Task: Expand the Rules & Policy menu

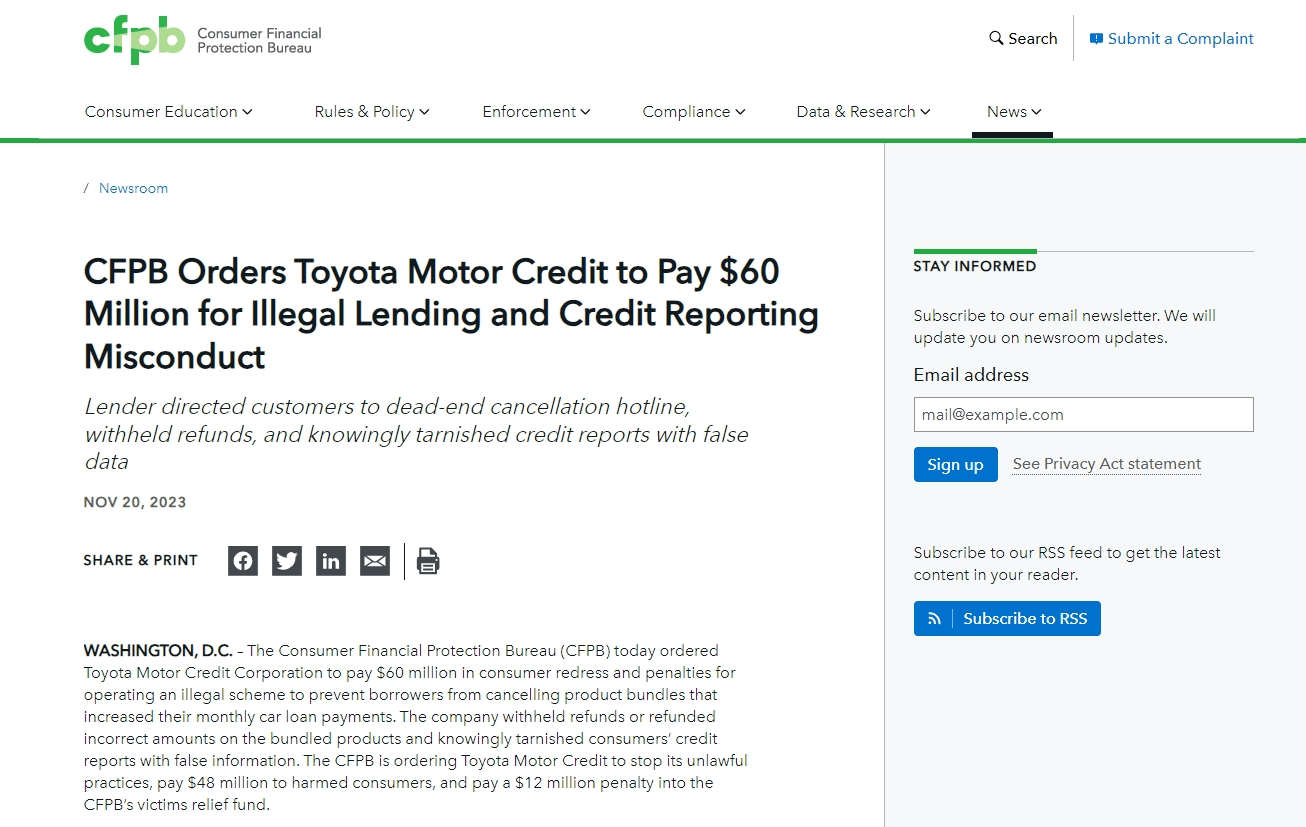Action: pos(371,112)
